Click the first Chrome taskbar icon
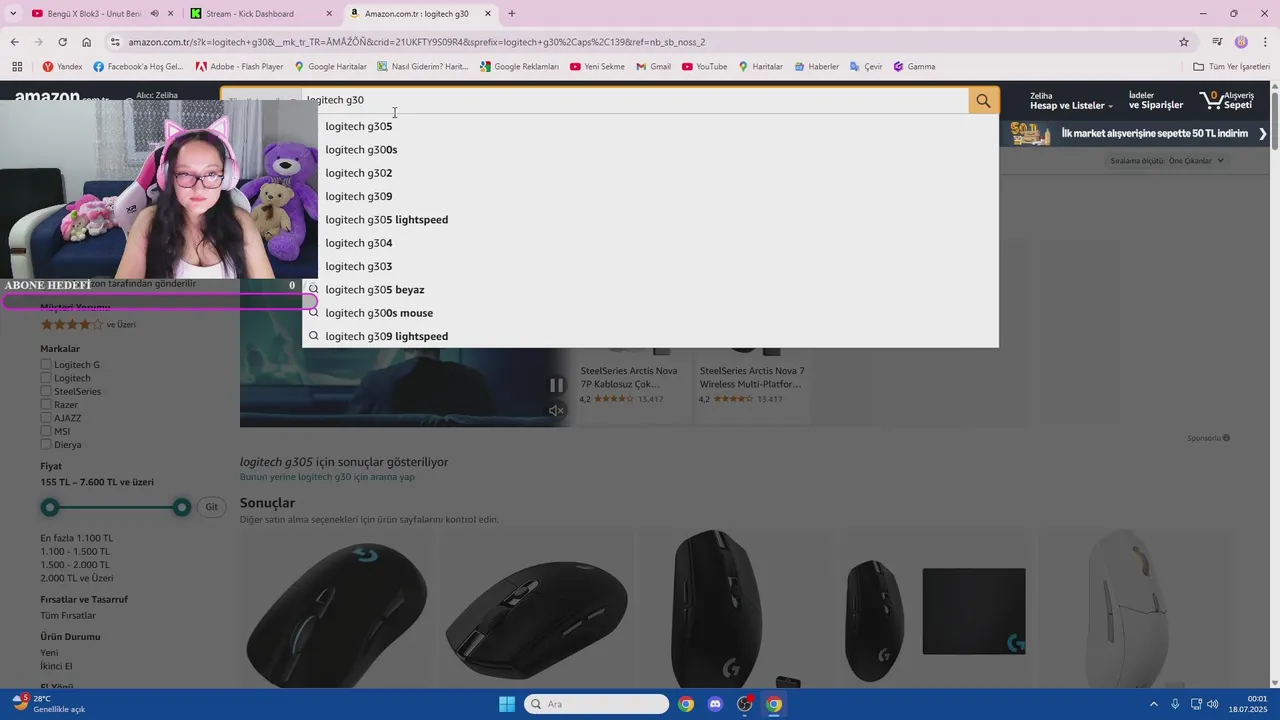 [x=686, y=704]
